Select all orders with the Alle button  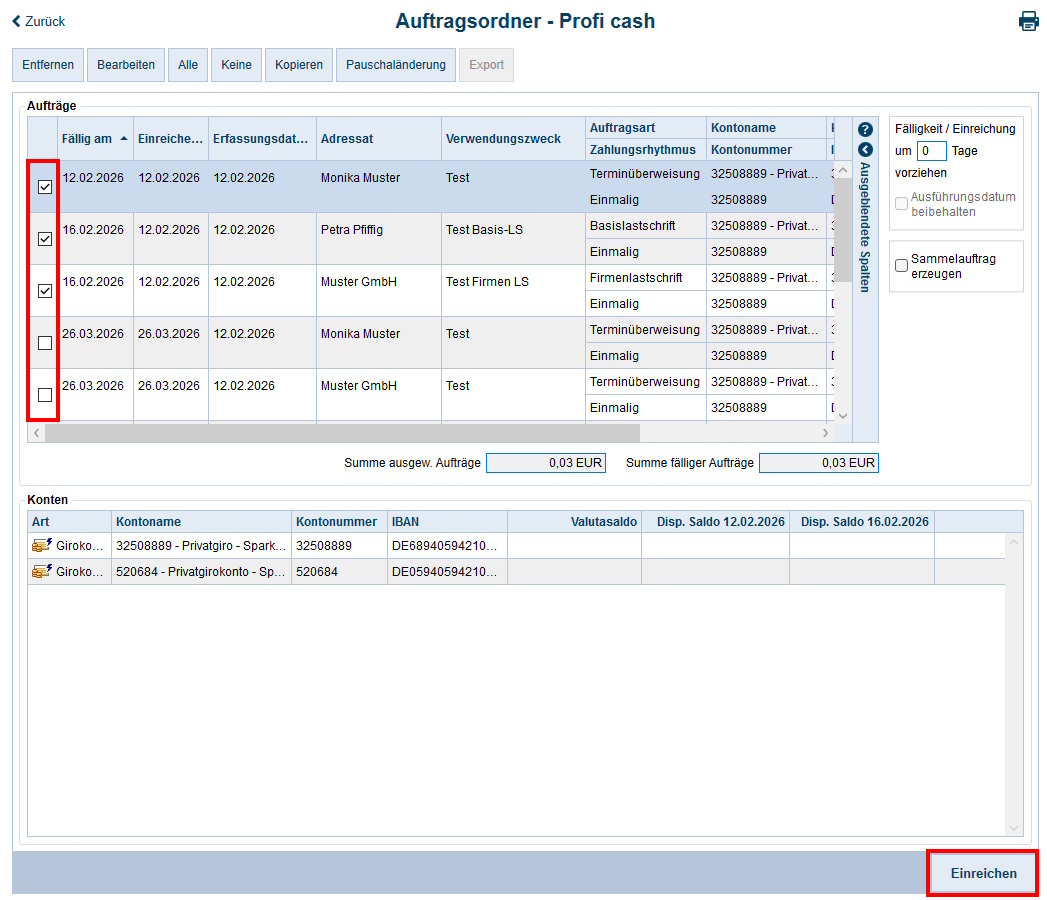pyautogui.click(x=187, y=64)
